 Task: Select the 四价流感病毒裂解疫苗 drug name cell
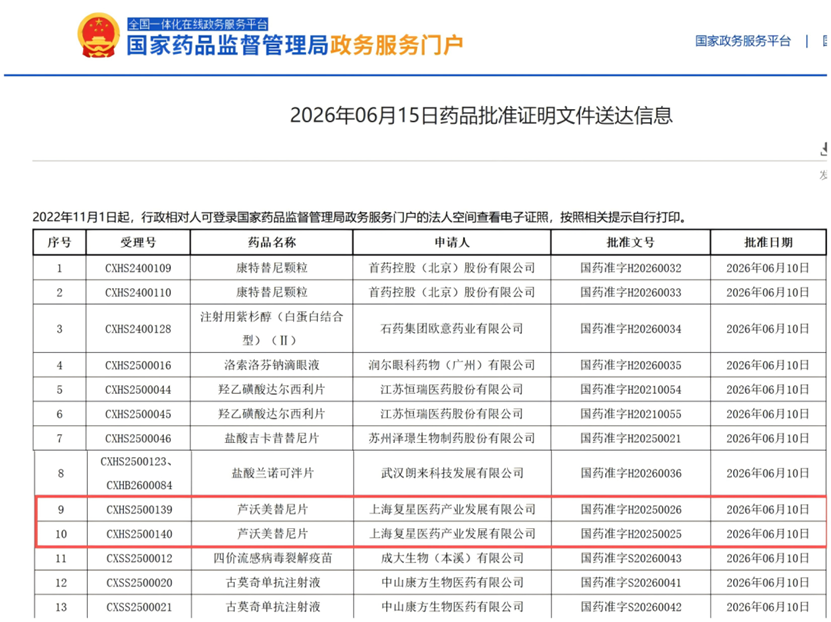[272, 558]
